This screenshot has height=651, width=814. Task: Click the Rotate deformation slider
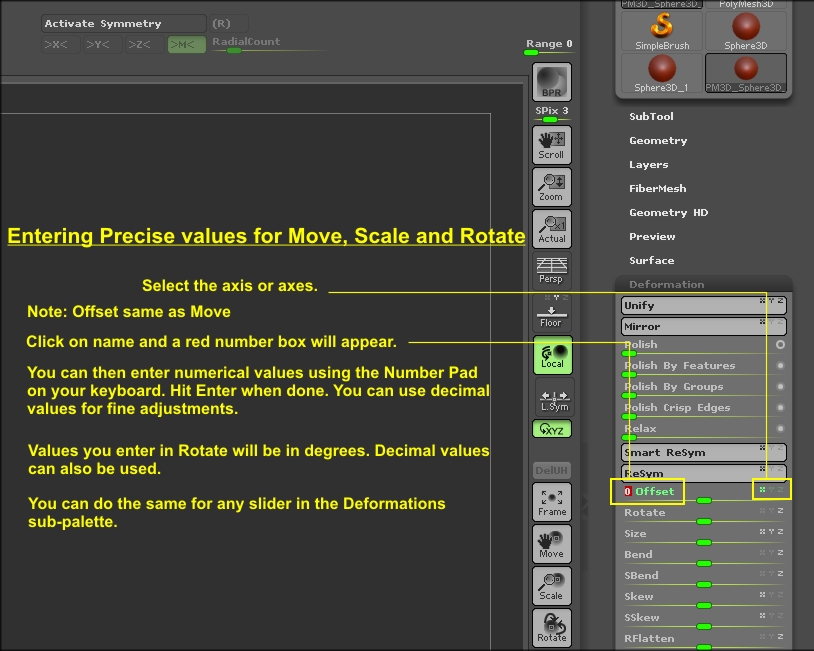coord(703,515)
